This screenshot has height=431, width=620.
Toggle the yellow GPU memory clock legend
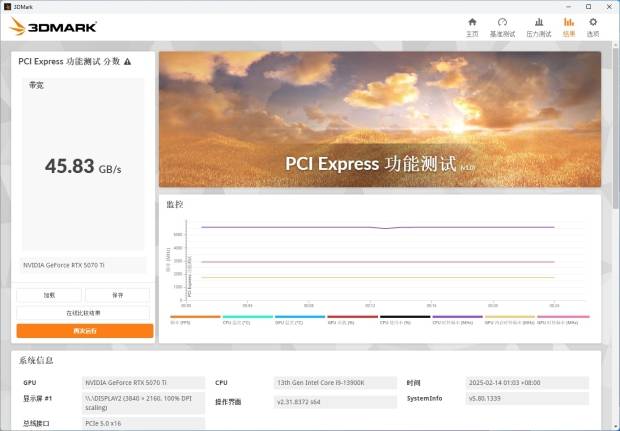510,319
